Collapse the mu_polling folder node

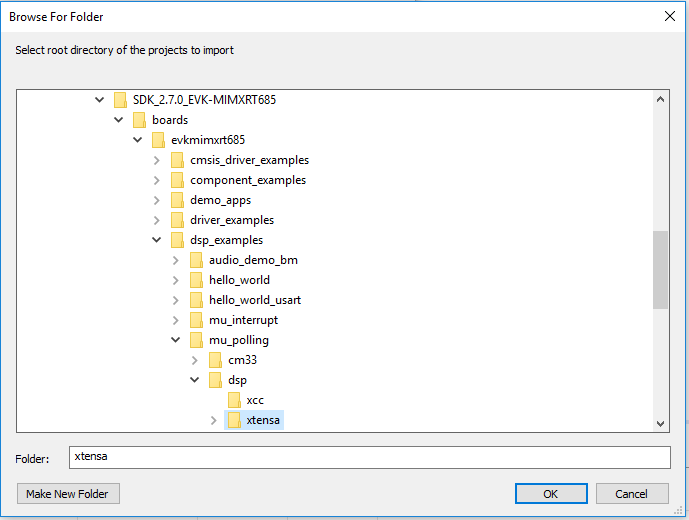[x=175, y=340]
